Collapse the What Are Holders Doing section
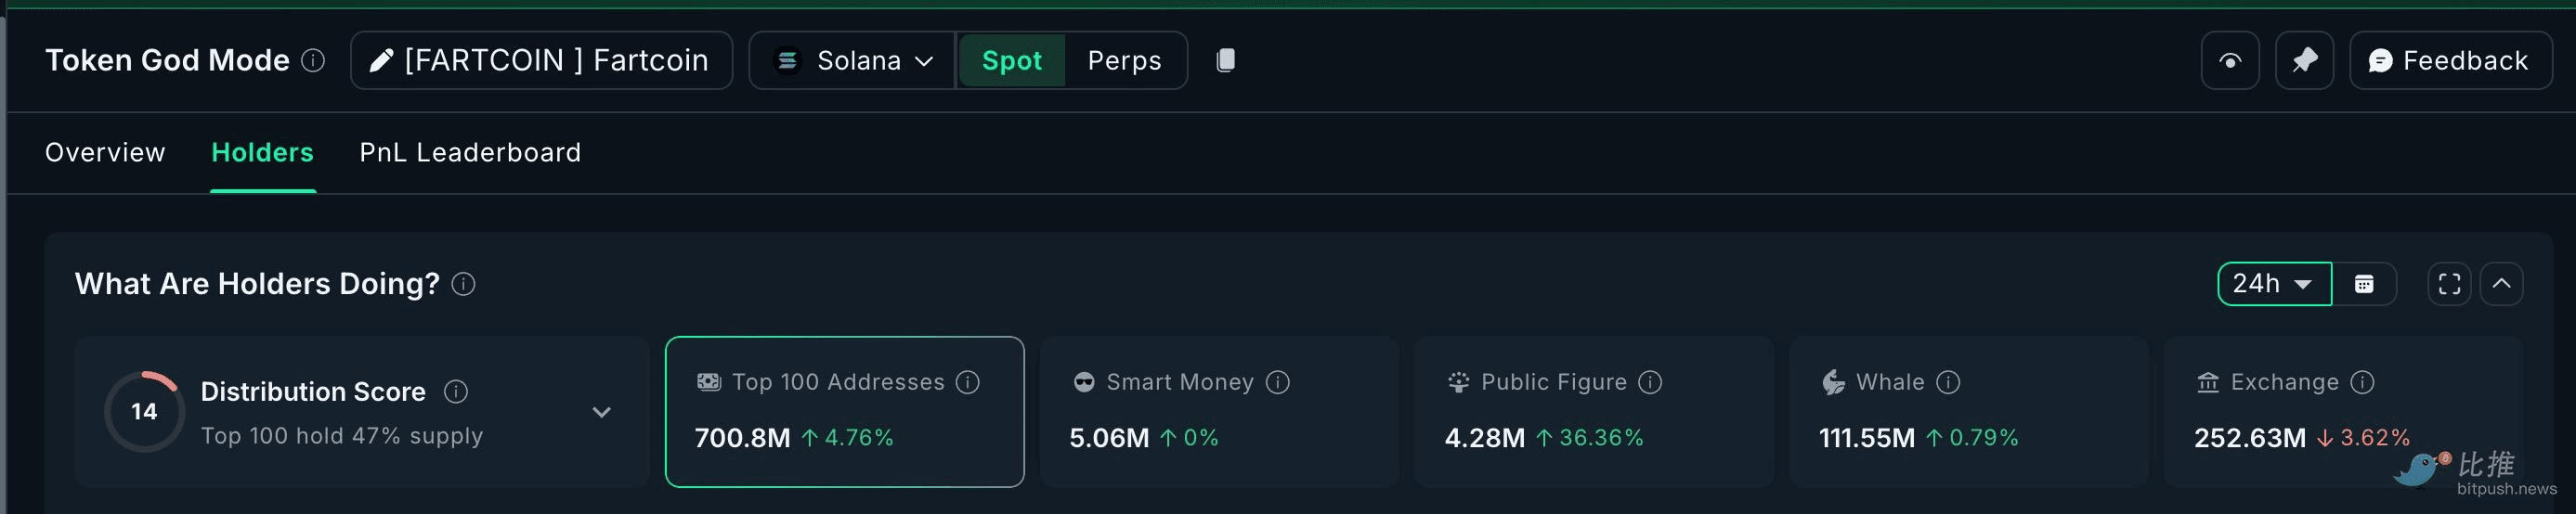The width and height of the screenshot is (2576, 514). (2501, 284)
